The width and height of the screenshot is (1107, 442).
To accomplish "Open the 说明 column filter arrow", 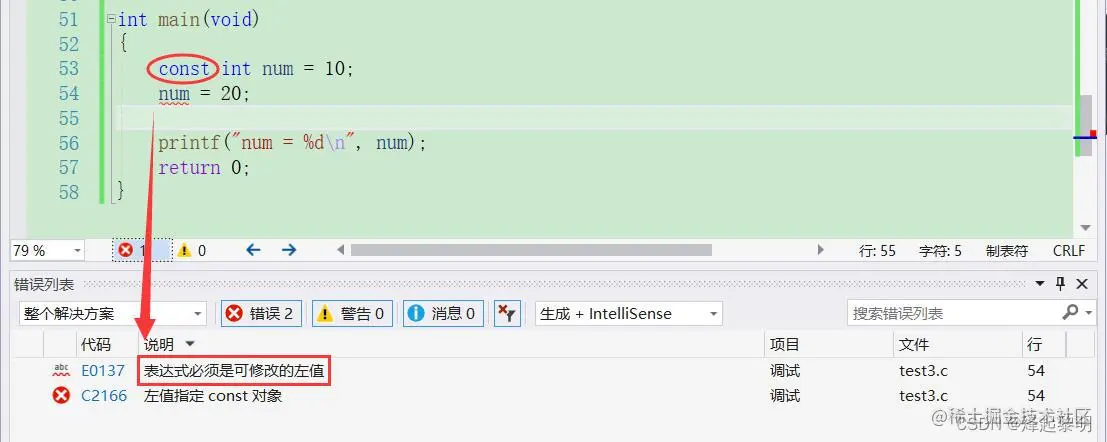I will [x=189, y=345].
